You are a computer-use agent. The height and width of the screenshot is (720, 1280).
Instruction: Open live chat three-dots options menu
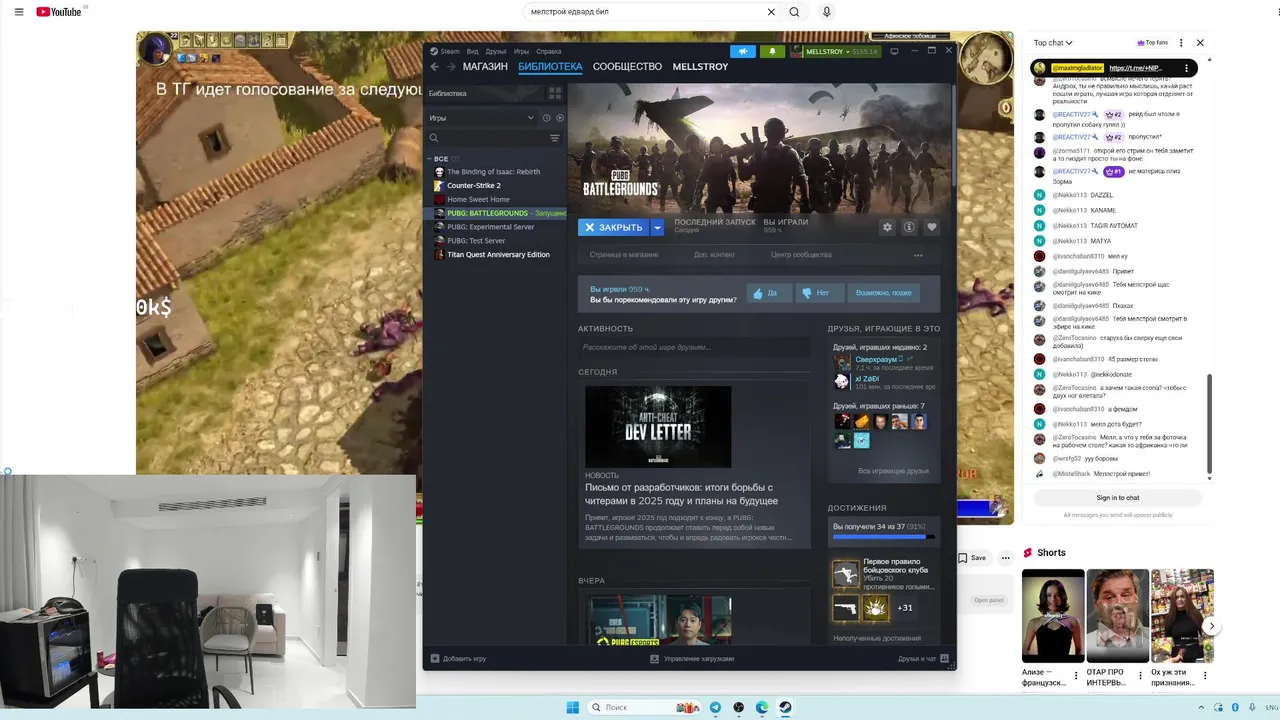[1181, 43]
